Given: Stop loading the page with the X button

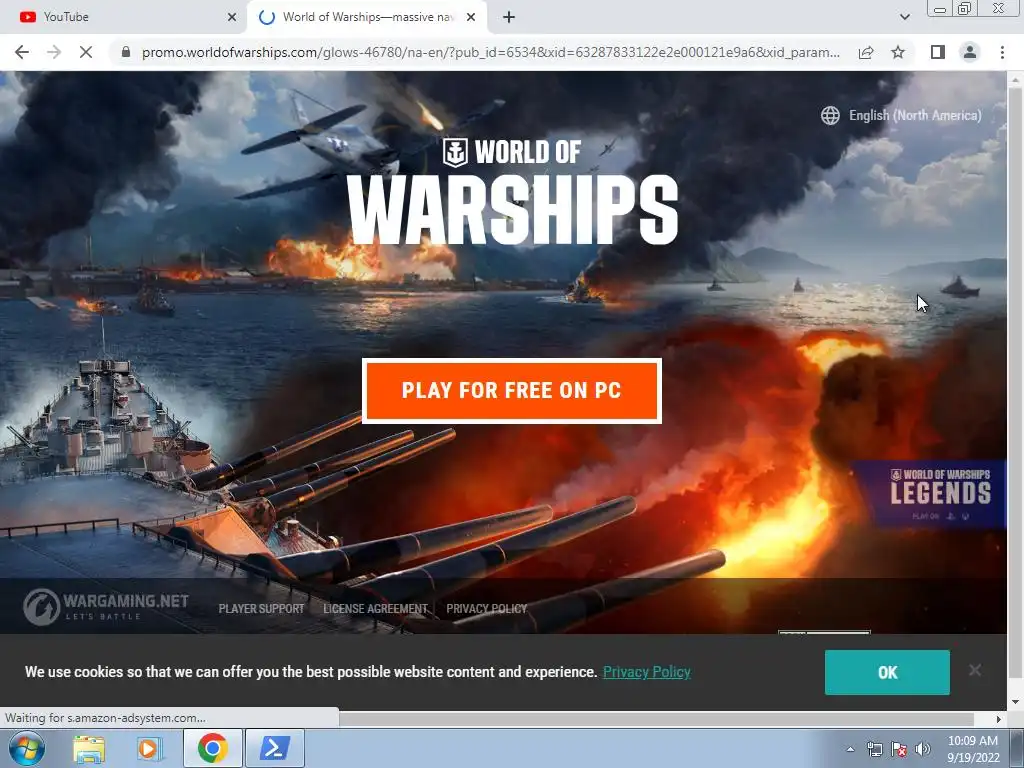Looking at the screenshot, I should coord(86,52).
